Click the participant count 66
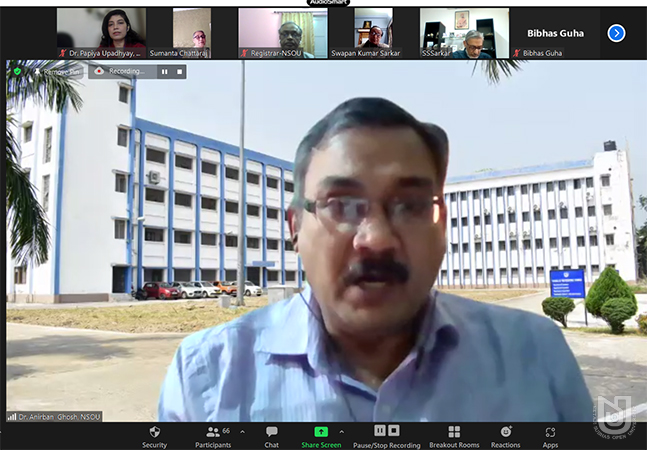The width and height of the screenshot is (647, 450). pos(226,431)
